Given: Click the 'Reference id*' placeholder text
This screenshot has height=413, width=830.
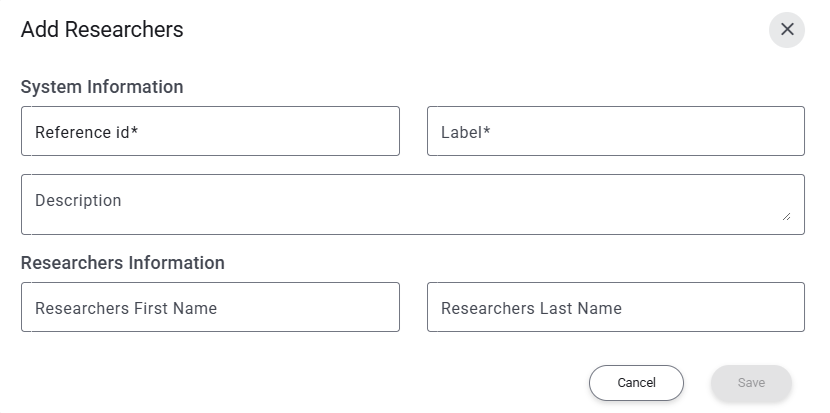Looking at the screenshot, I should click(x=82, y=132).
